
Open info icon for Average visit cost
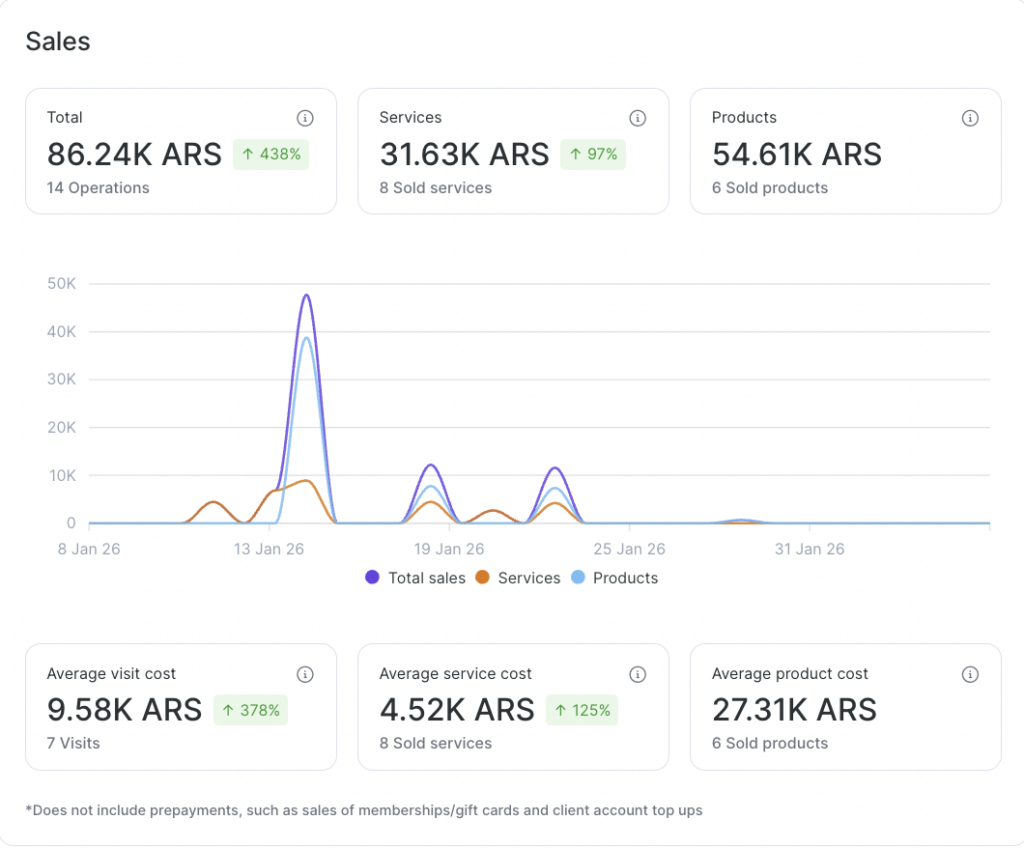point(305,674)
